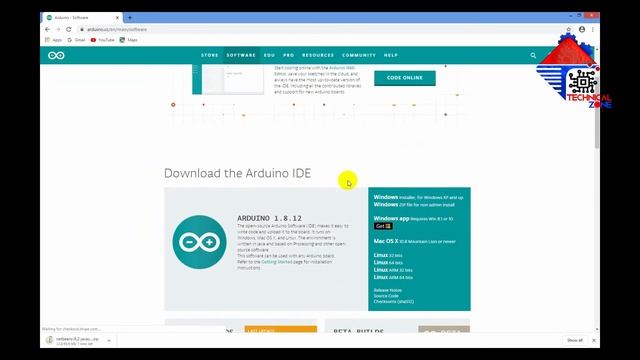Download Linux 64 bits version
This screenshot has width=640, height=360.
(x=388, y=262)
